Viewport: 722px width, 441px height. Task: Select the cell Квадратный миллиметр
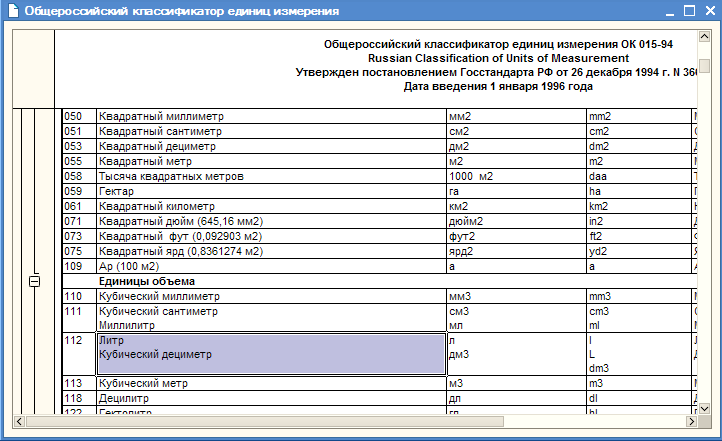tap(271, 116)
